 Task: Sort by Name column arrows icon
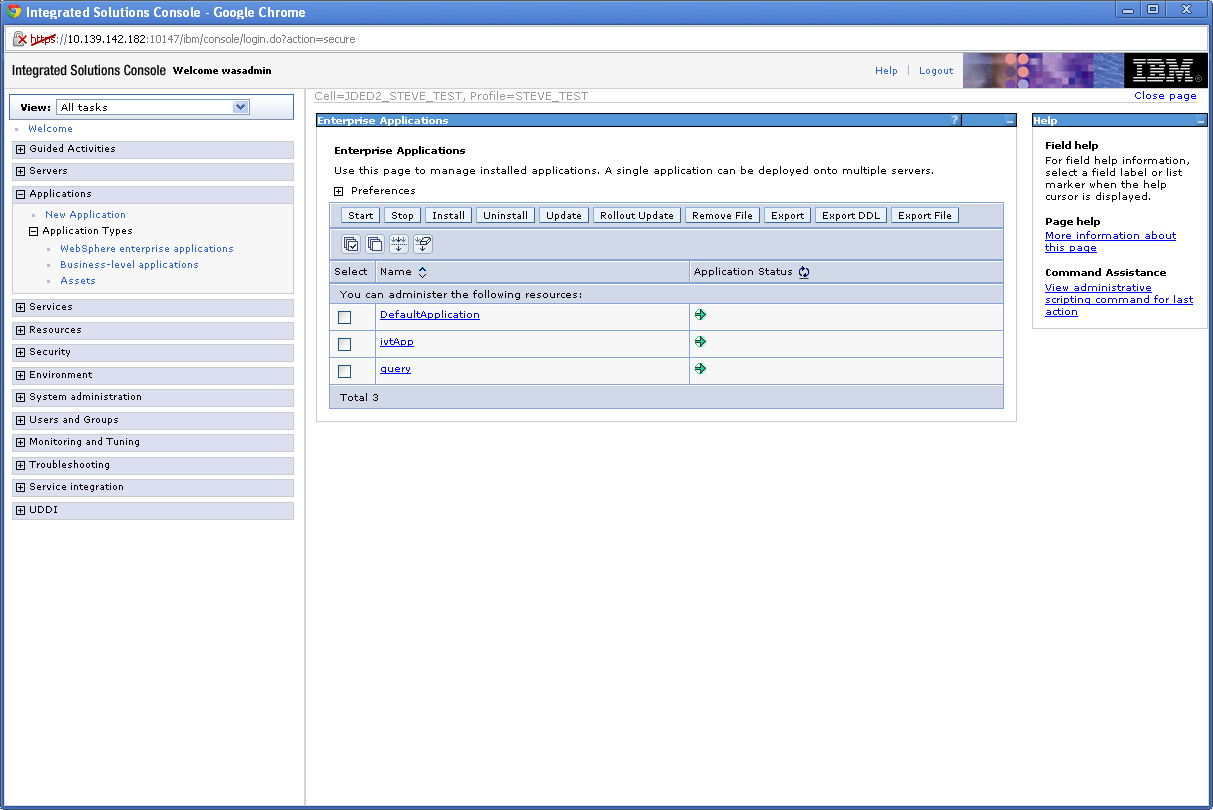pyautogui.click(x=422, y=272)
